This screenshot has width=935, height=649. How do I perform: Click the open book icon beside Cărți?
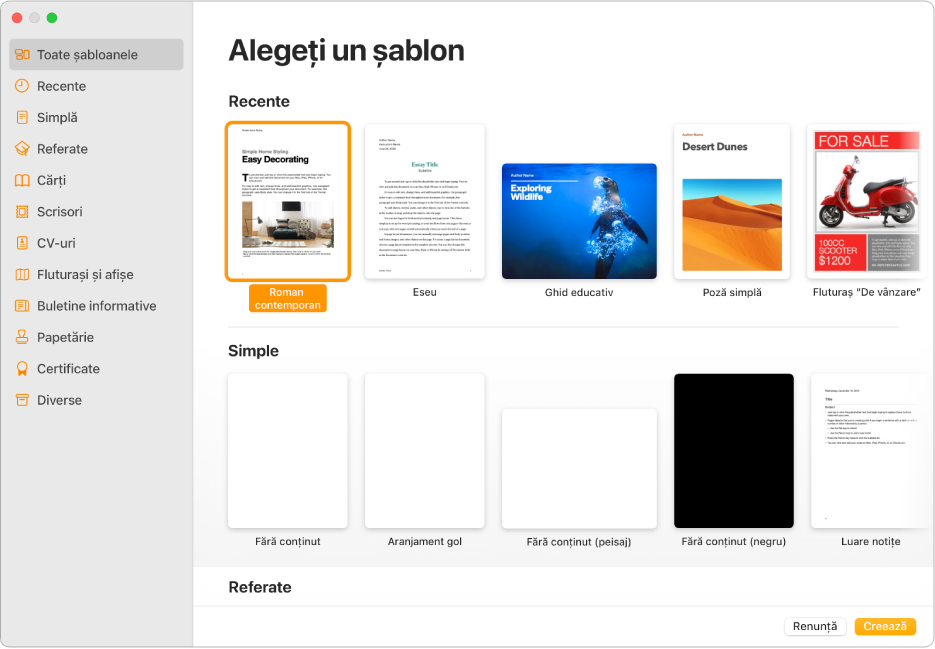coord(22,180)
